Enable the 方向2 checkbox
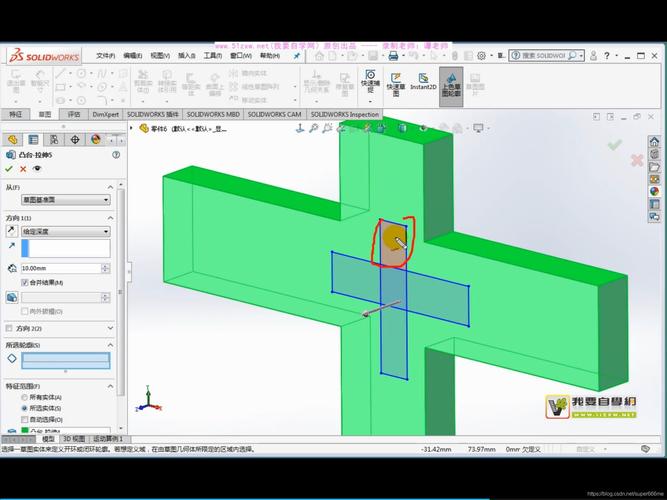 (9, 329)
